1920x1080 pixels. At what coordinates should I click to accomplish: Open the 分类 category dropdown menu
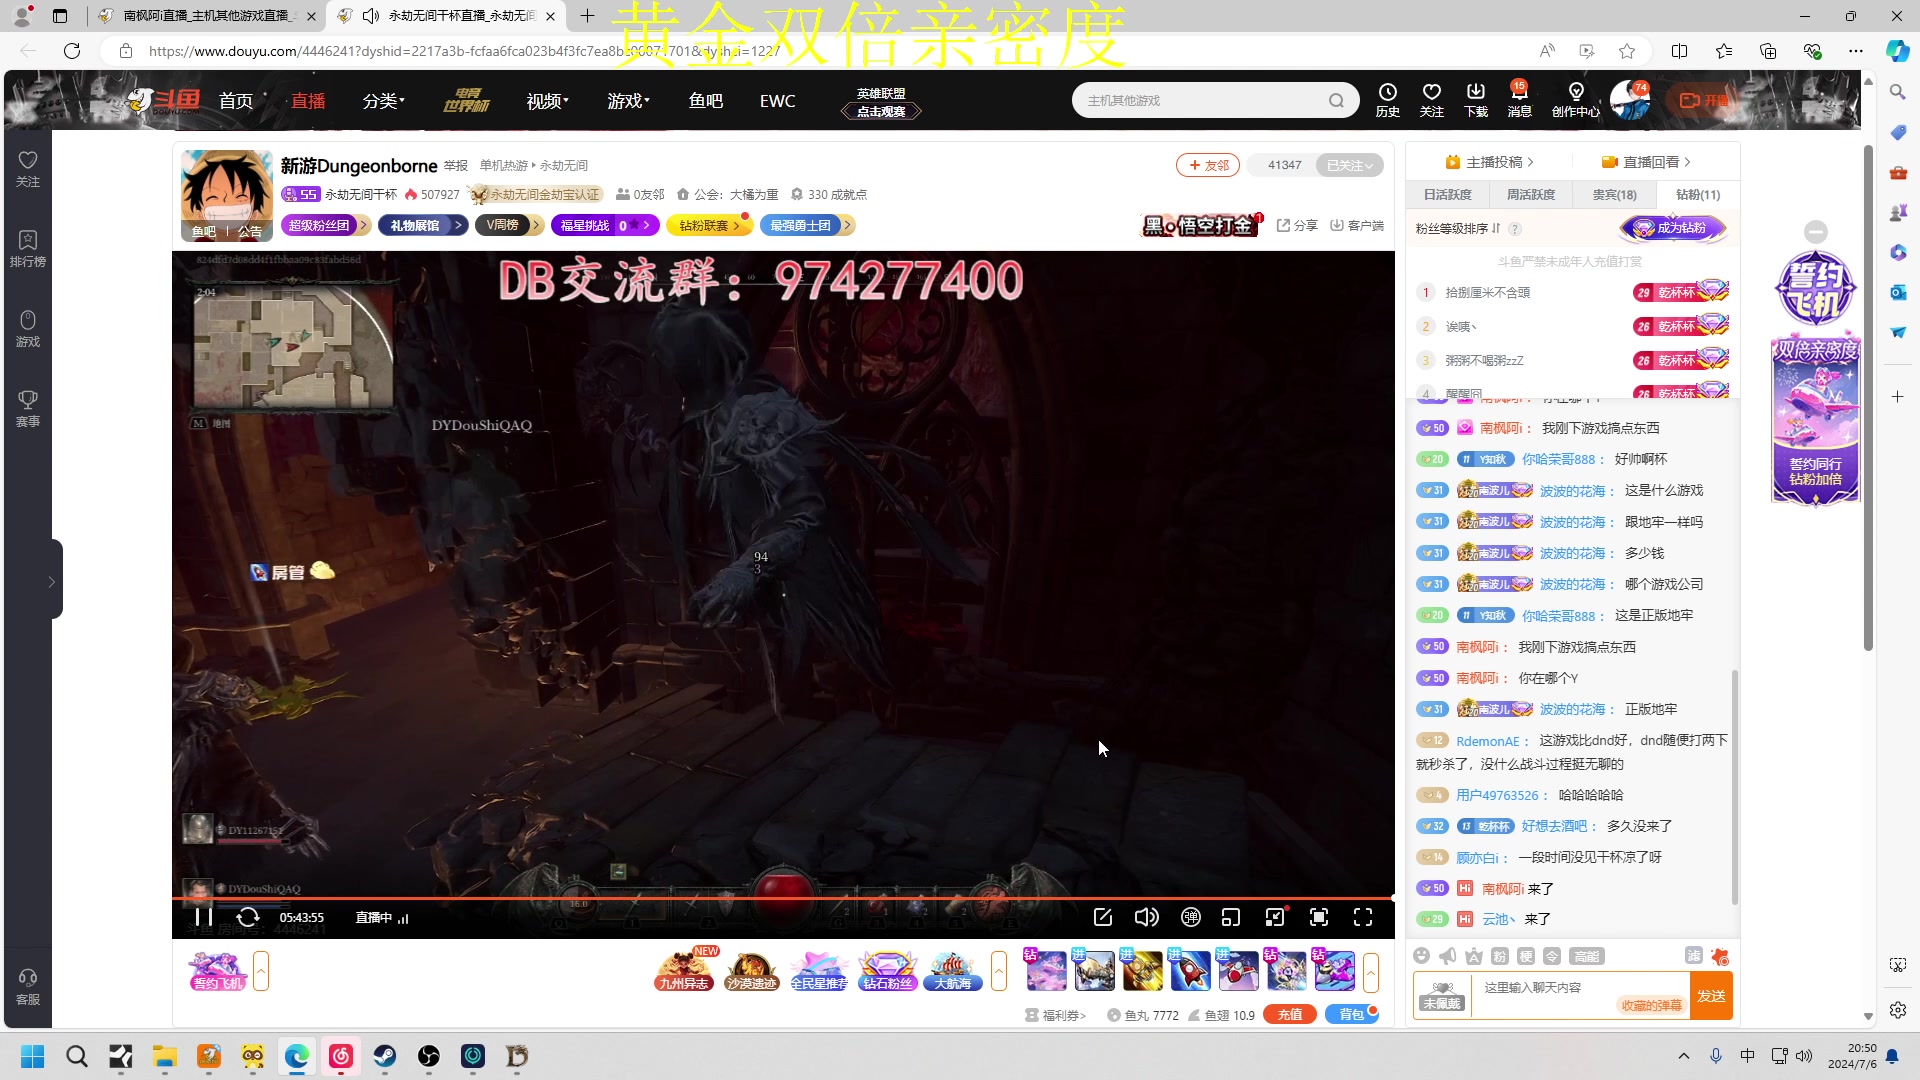tap(384, 101)
